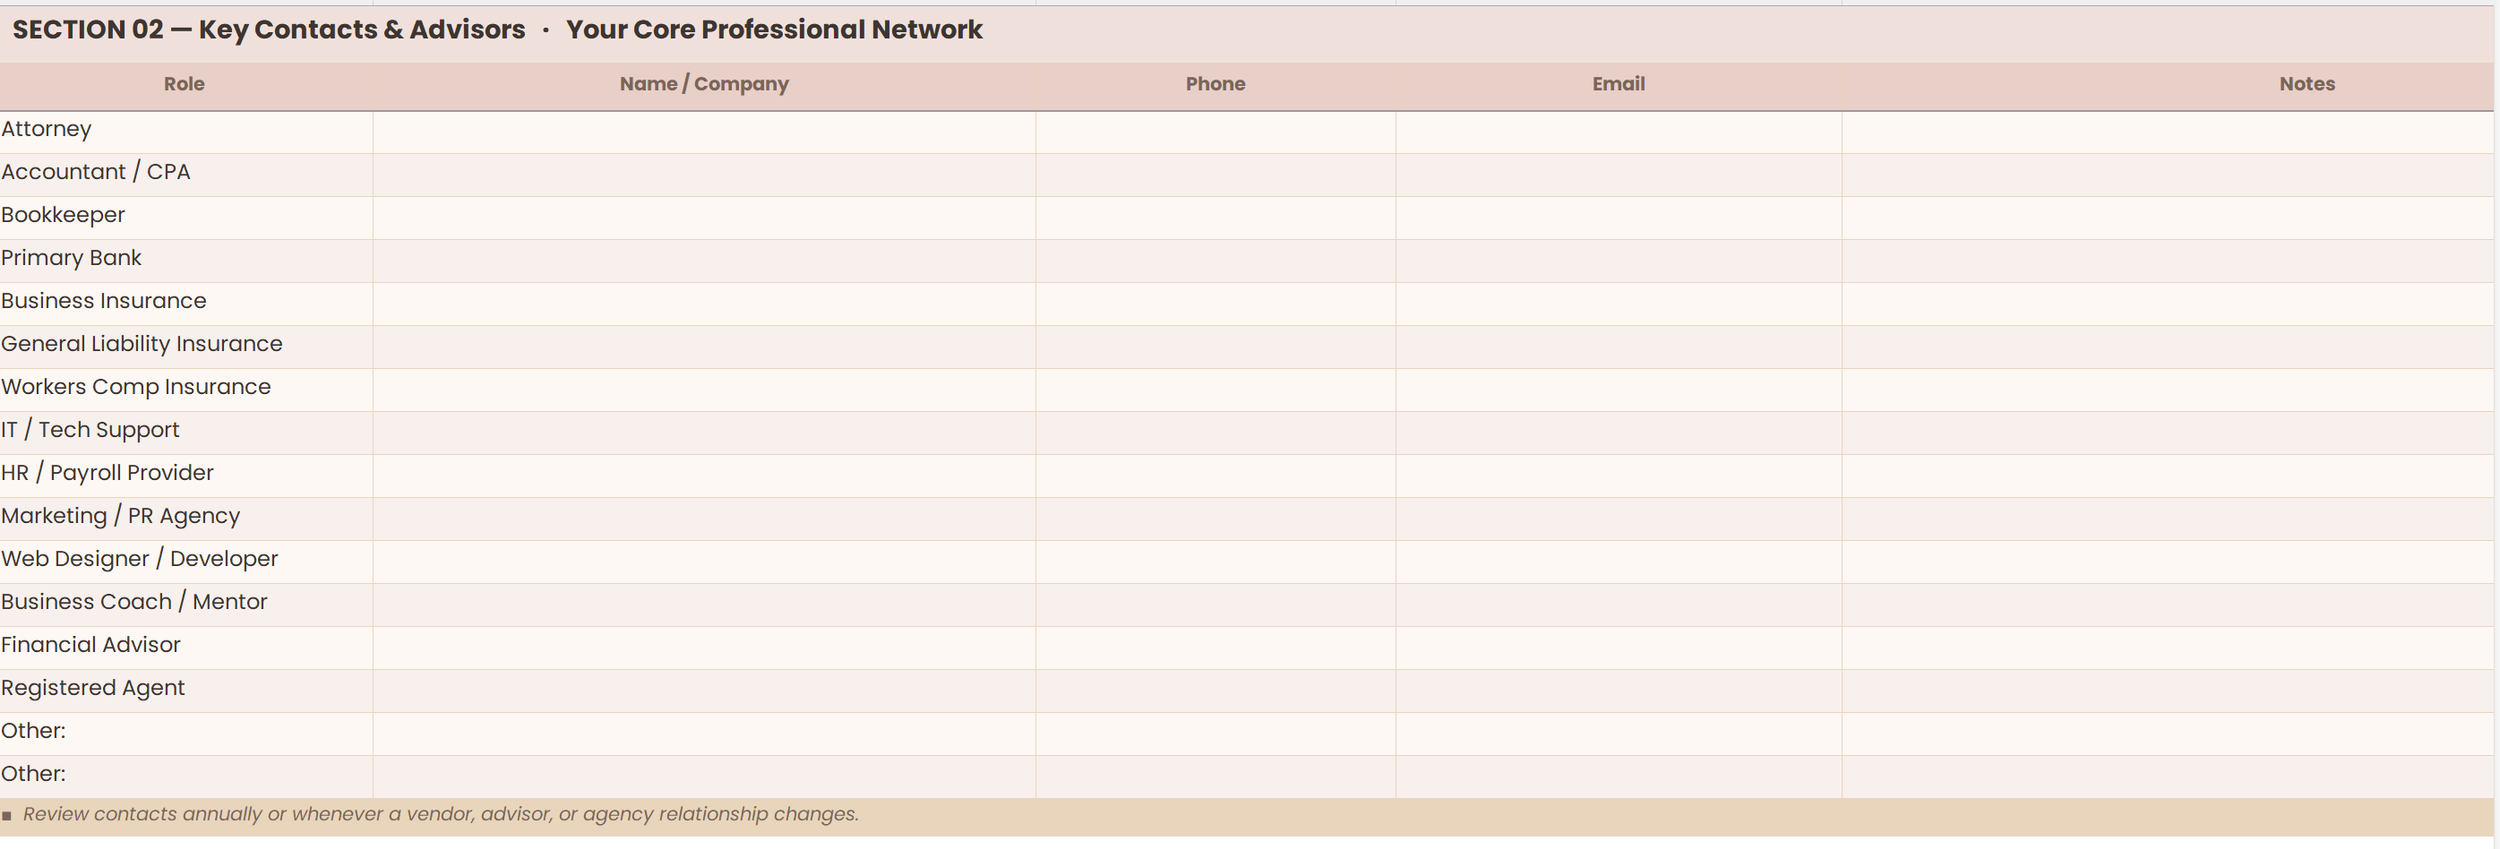Click the Email cell for Workers Comp Insurance

(x=1619, y=390)
